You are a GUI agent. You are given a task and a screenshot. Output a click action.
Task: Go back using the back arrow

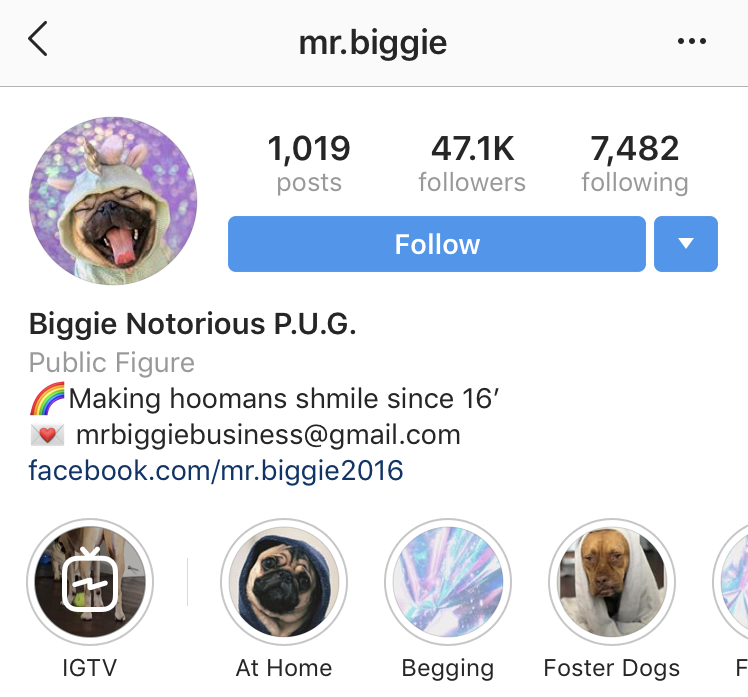(x=38, y=39)
